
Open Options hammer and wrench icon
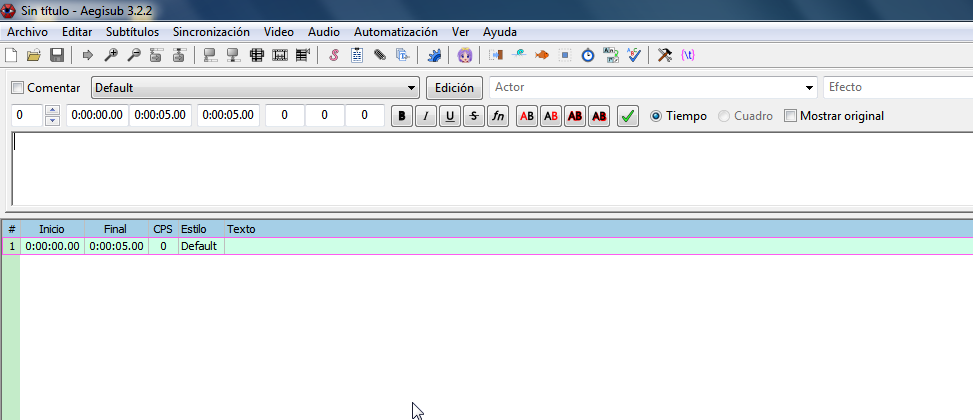(x=665, y=55)
